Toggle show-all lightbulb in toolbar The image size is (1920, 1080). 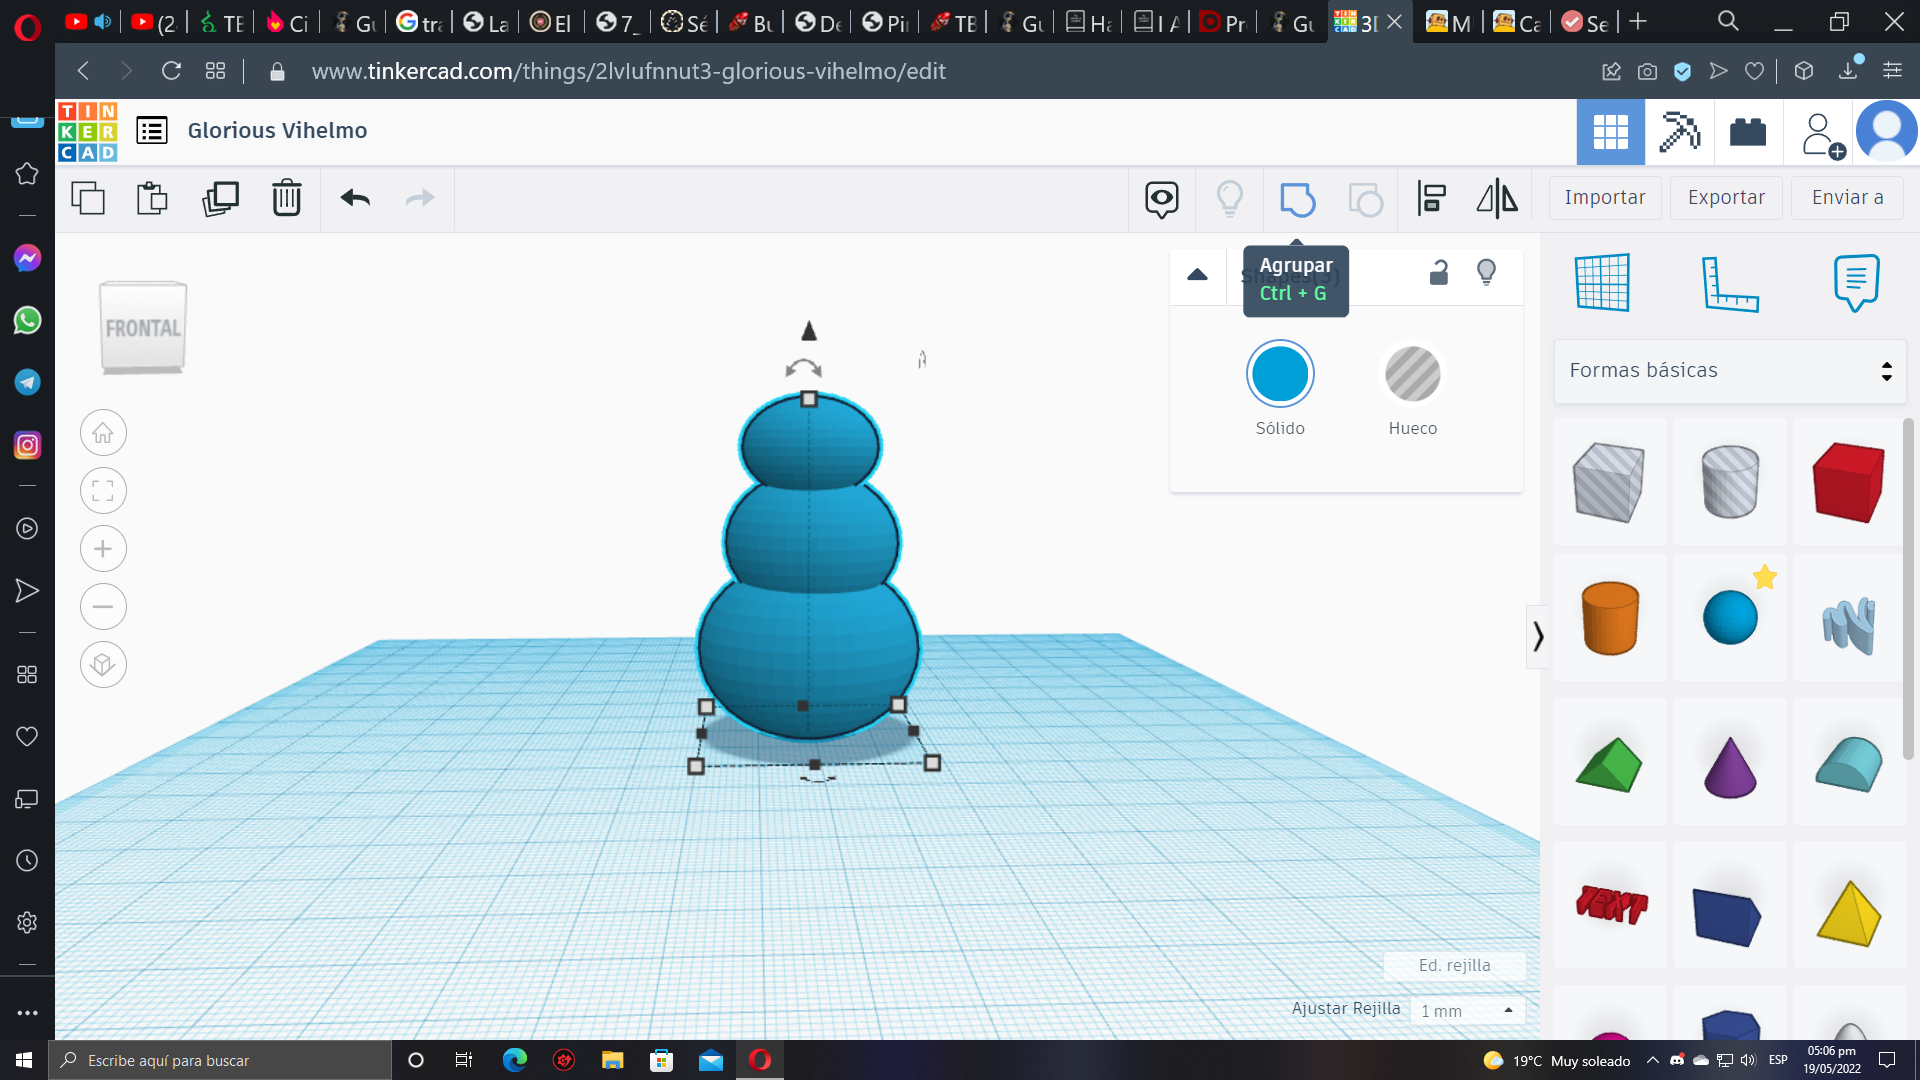point(1229,199)
